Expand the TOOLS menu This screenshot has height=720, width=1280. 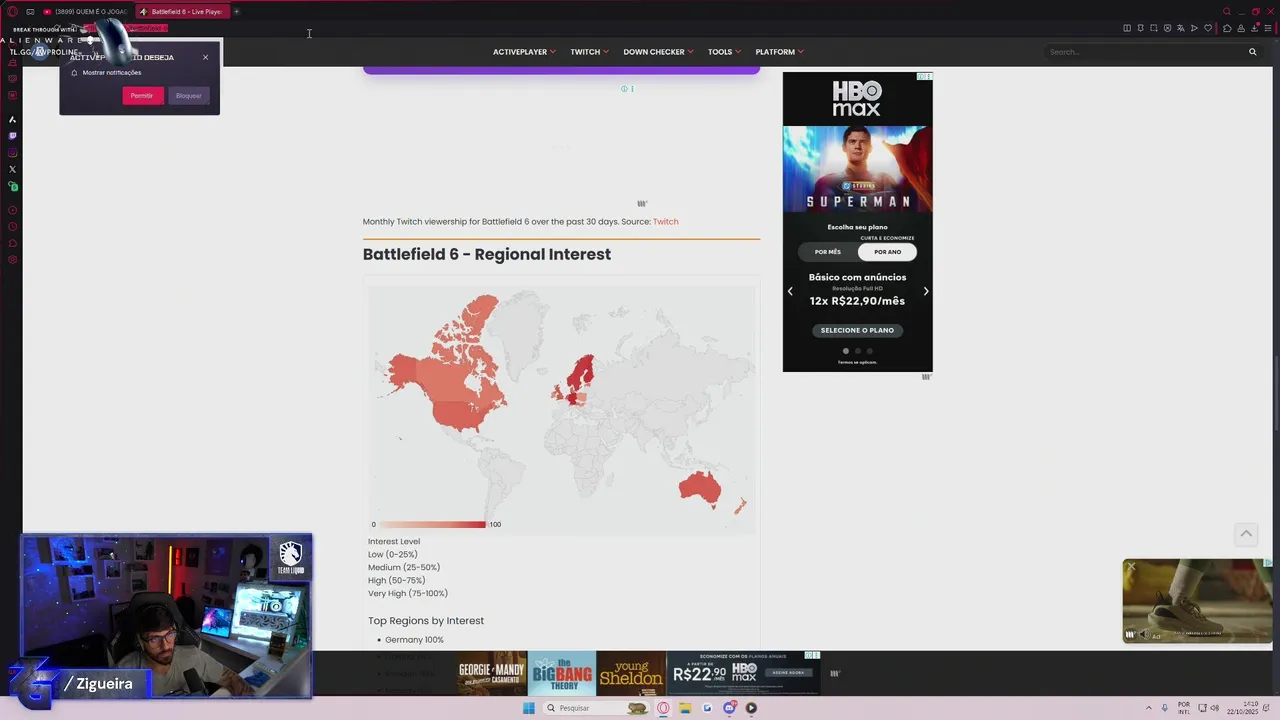click(724, 52)
